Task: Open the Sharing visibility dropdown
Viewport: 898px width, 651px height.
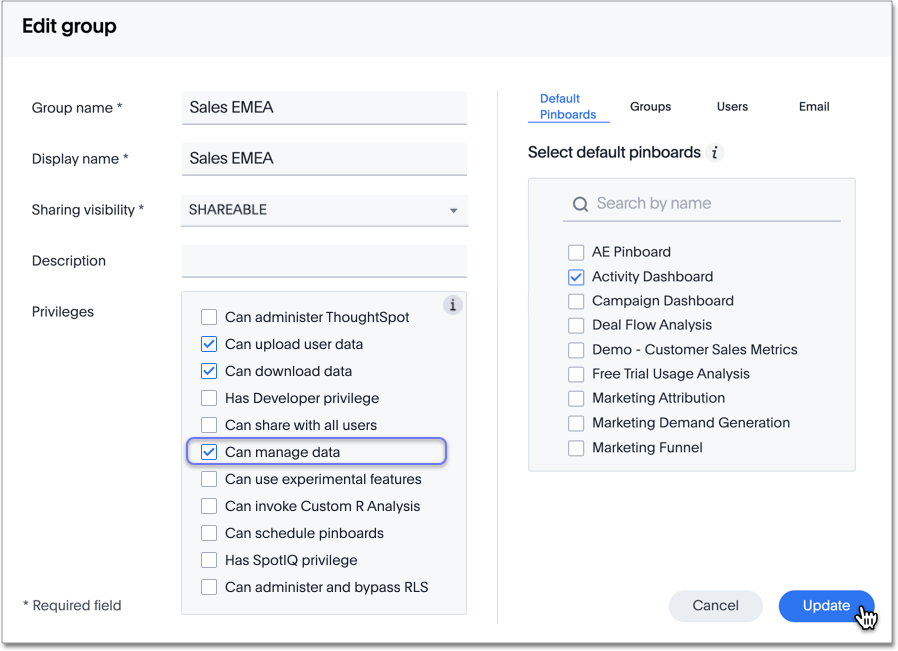Action: click(x=324, y=210)
